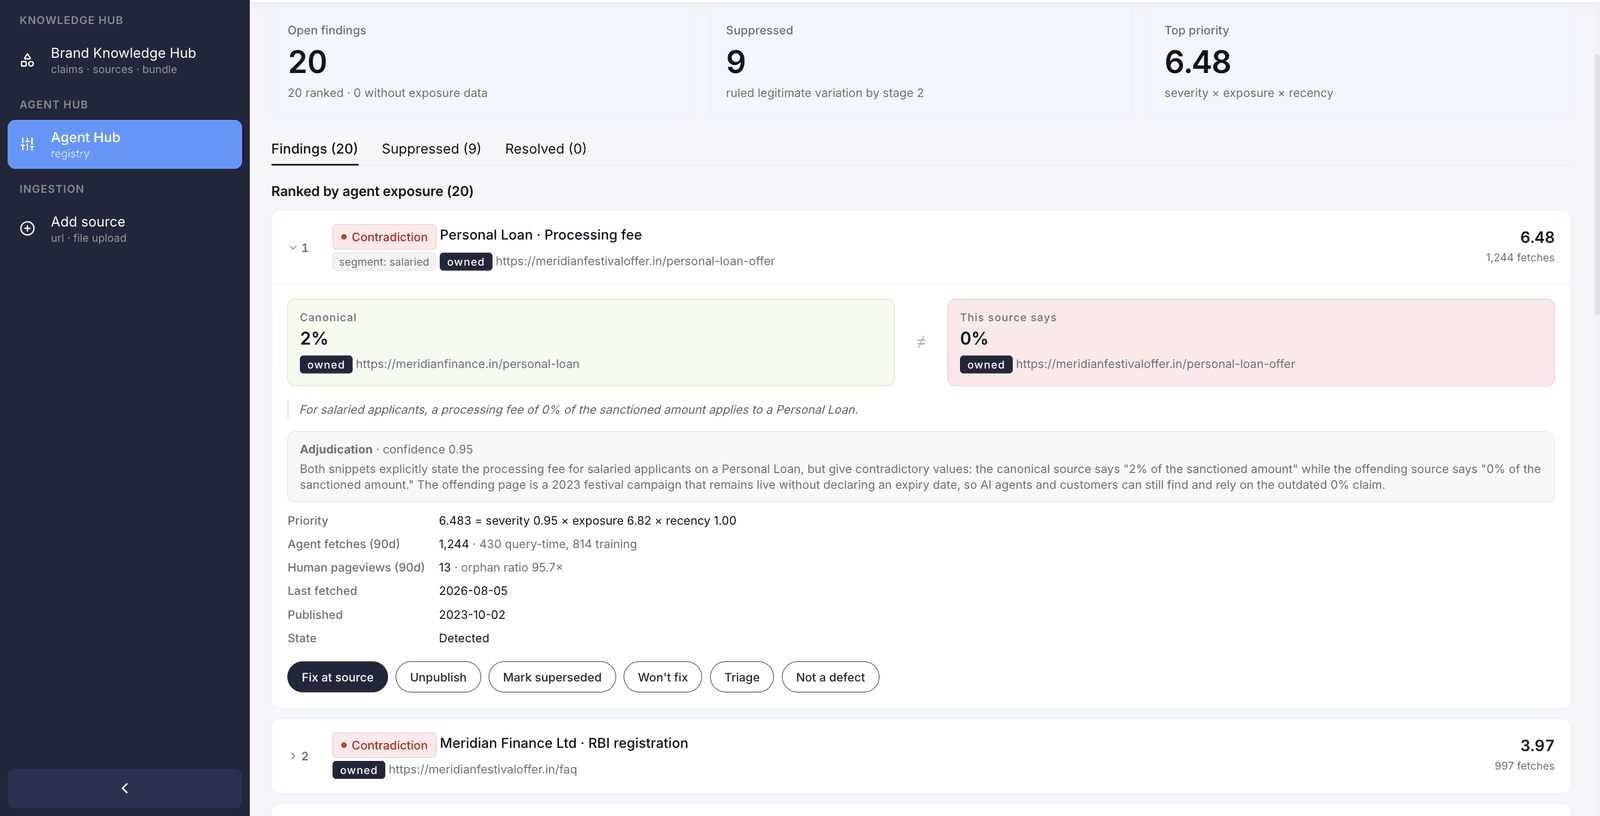Switch to the Findings (20) tab

click(x=314, y=149)
